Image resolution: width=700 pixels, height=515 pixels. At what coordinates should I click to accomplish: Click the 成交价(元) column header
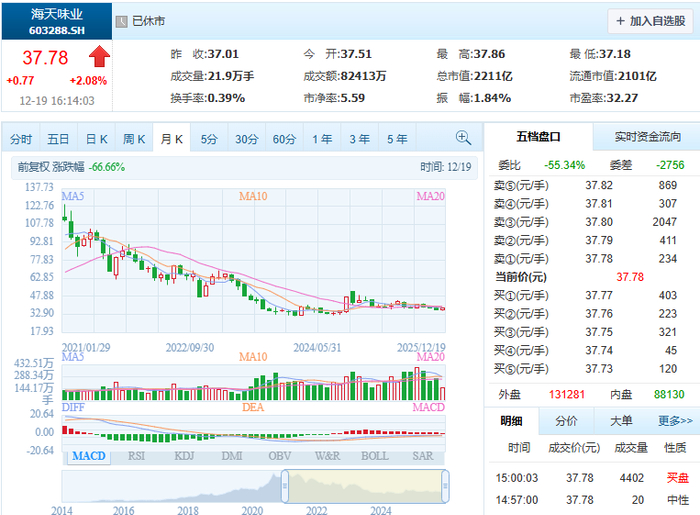point(574,448)
